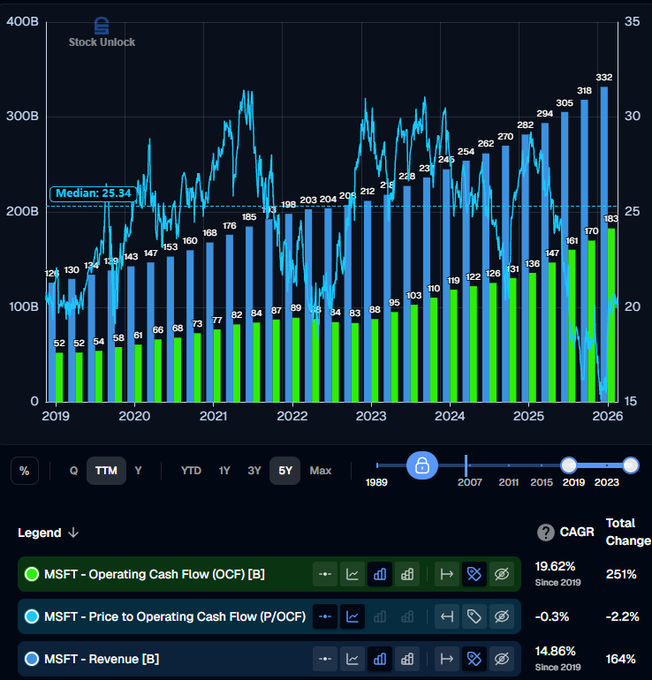
Task: Set stacked bar type for Revenue
Action: [407, 659]
